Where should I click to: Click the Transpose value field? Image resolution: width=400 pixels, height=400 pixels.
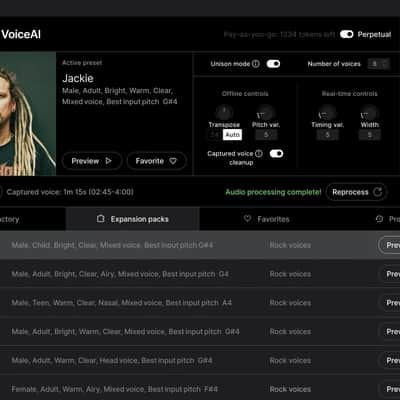pos(215,135)
